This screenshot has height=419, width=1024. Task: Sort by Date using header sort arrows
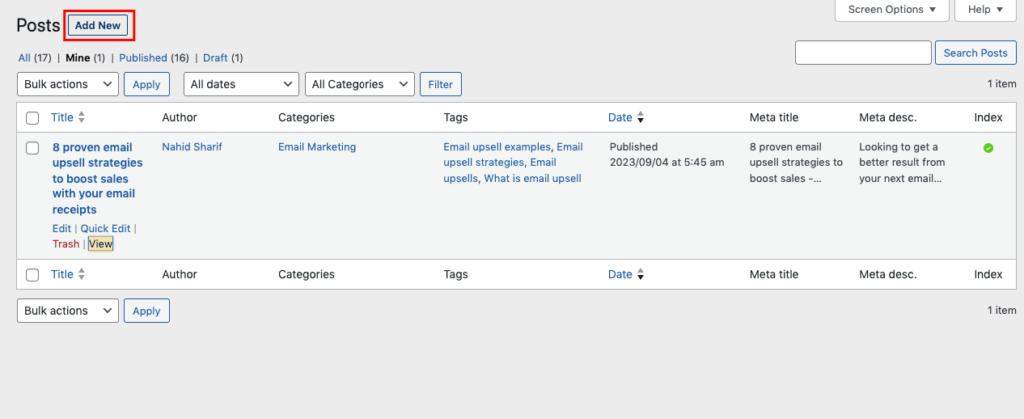point(641,117)
